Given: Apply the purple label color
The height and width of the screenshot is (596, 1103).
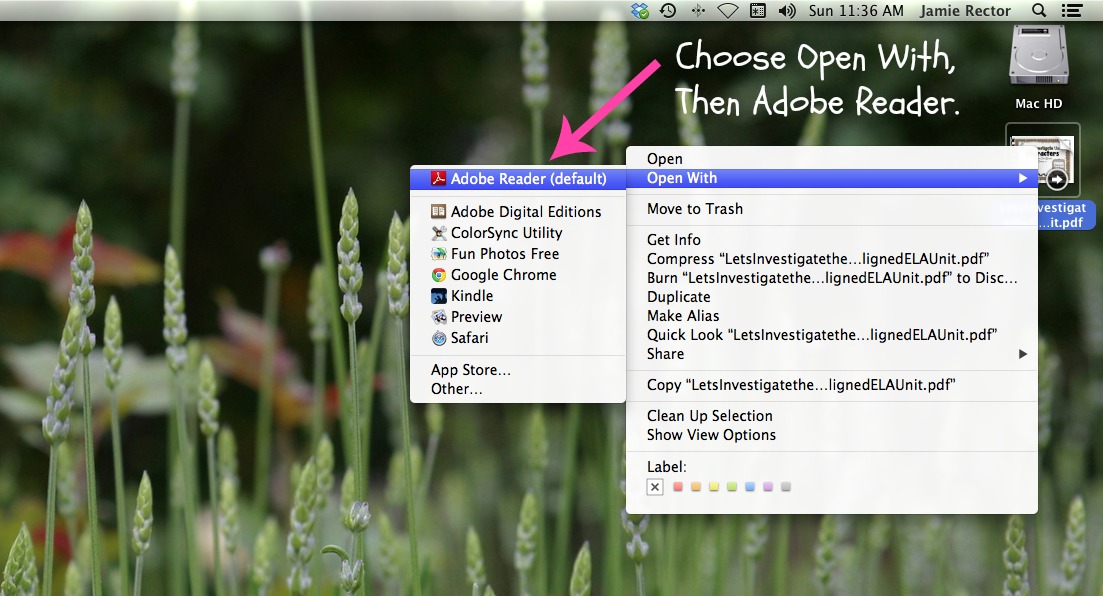Looking at the screenshot, I should pos(768,486).
